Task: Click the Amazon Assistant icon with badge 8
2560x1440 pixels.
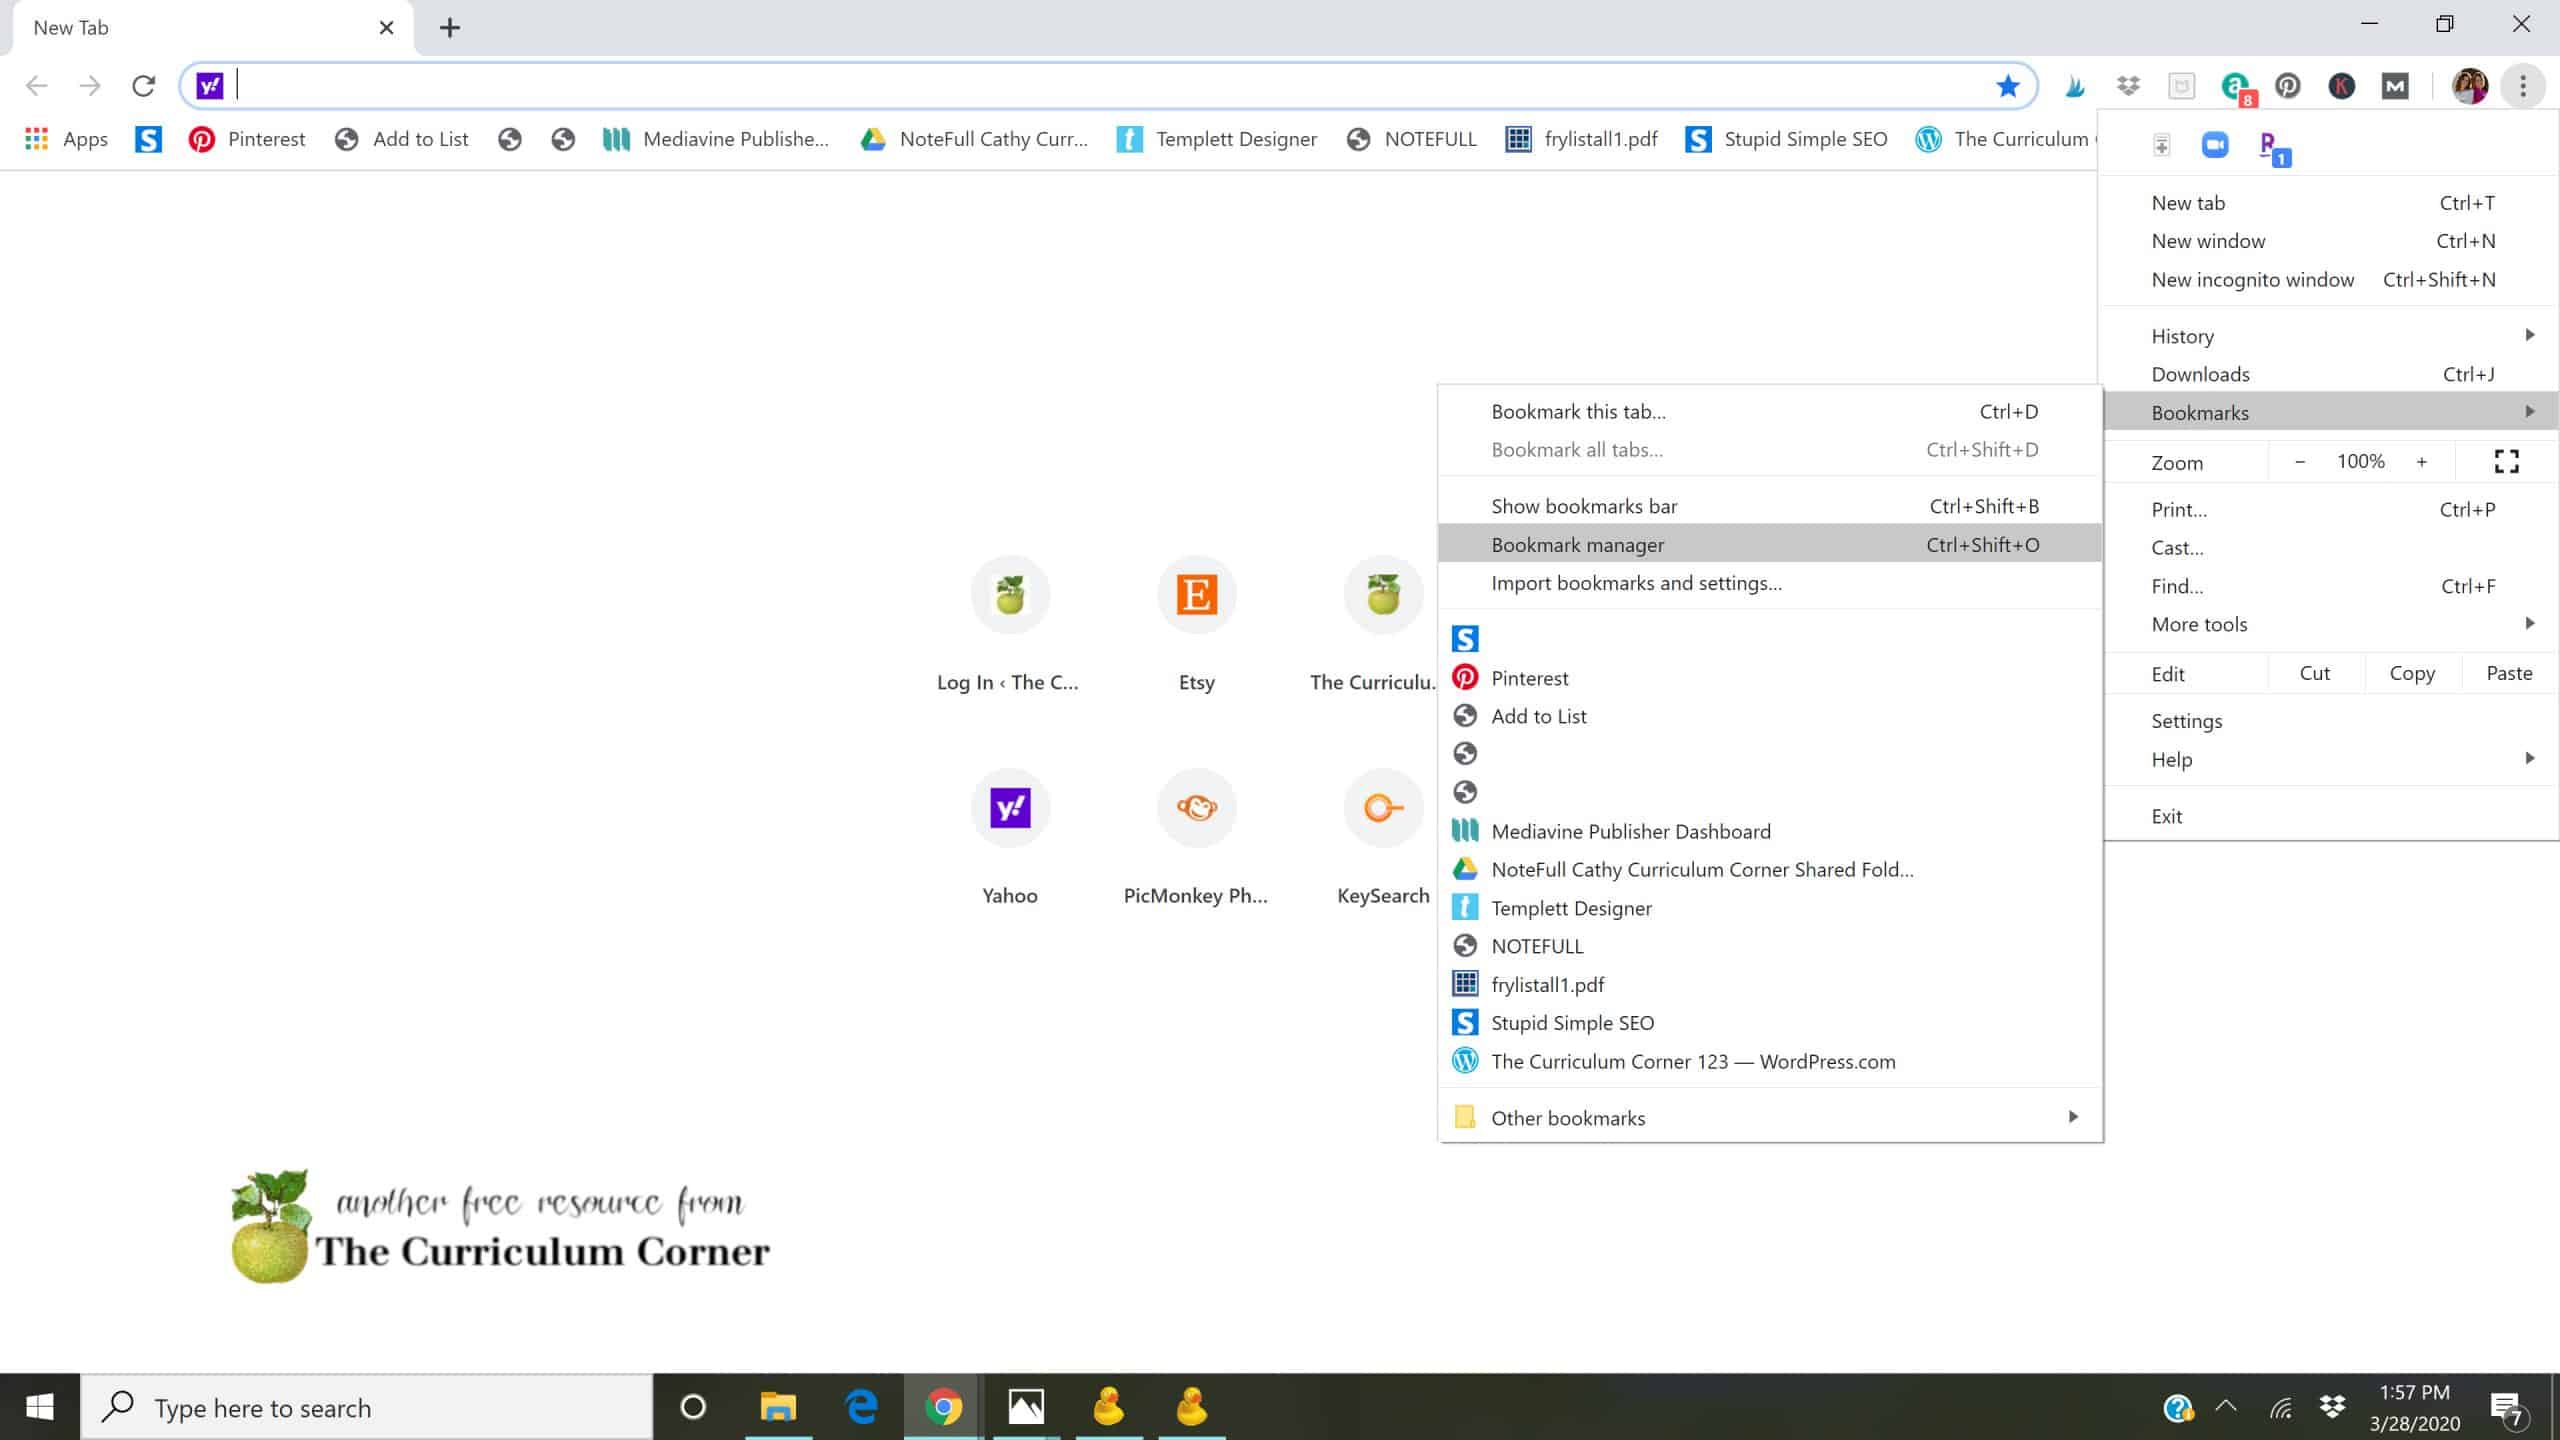Action: (x=2235, y=86)
